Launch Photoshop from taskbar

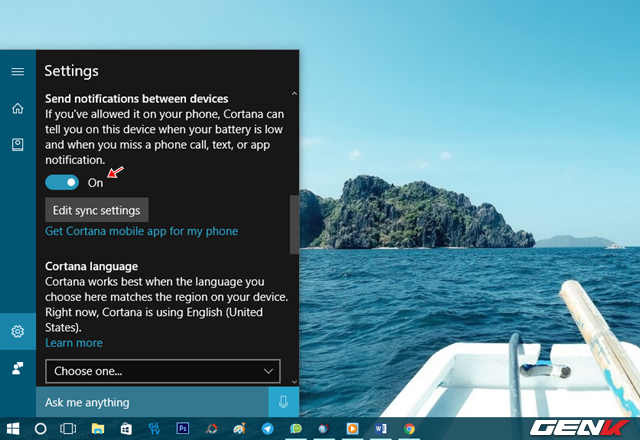tap(182, 429)
